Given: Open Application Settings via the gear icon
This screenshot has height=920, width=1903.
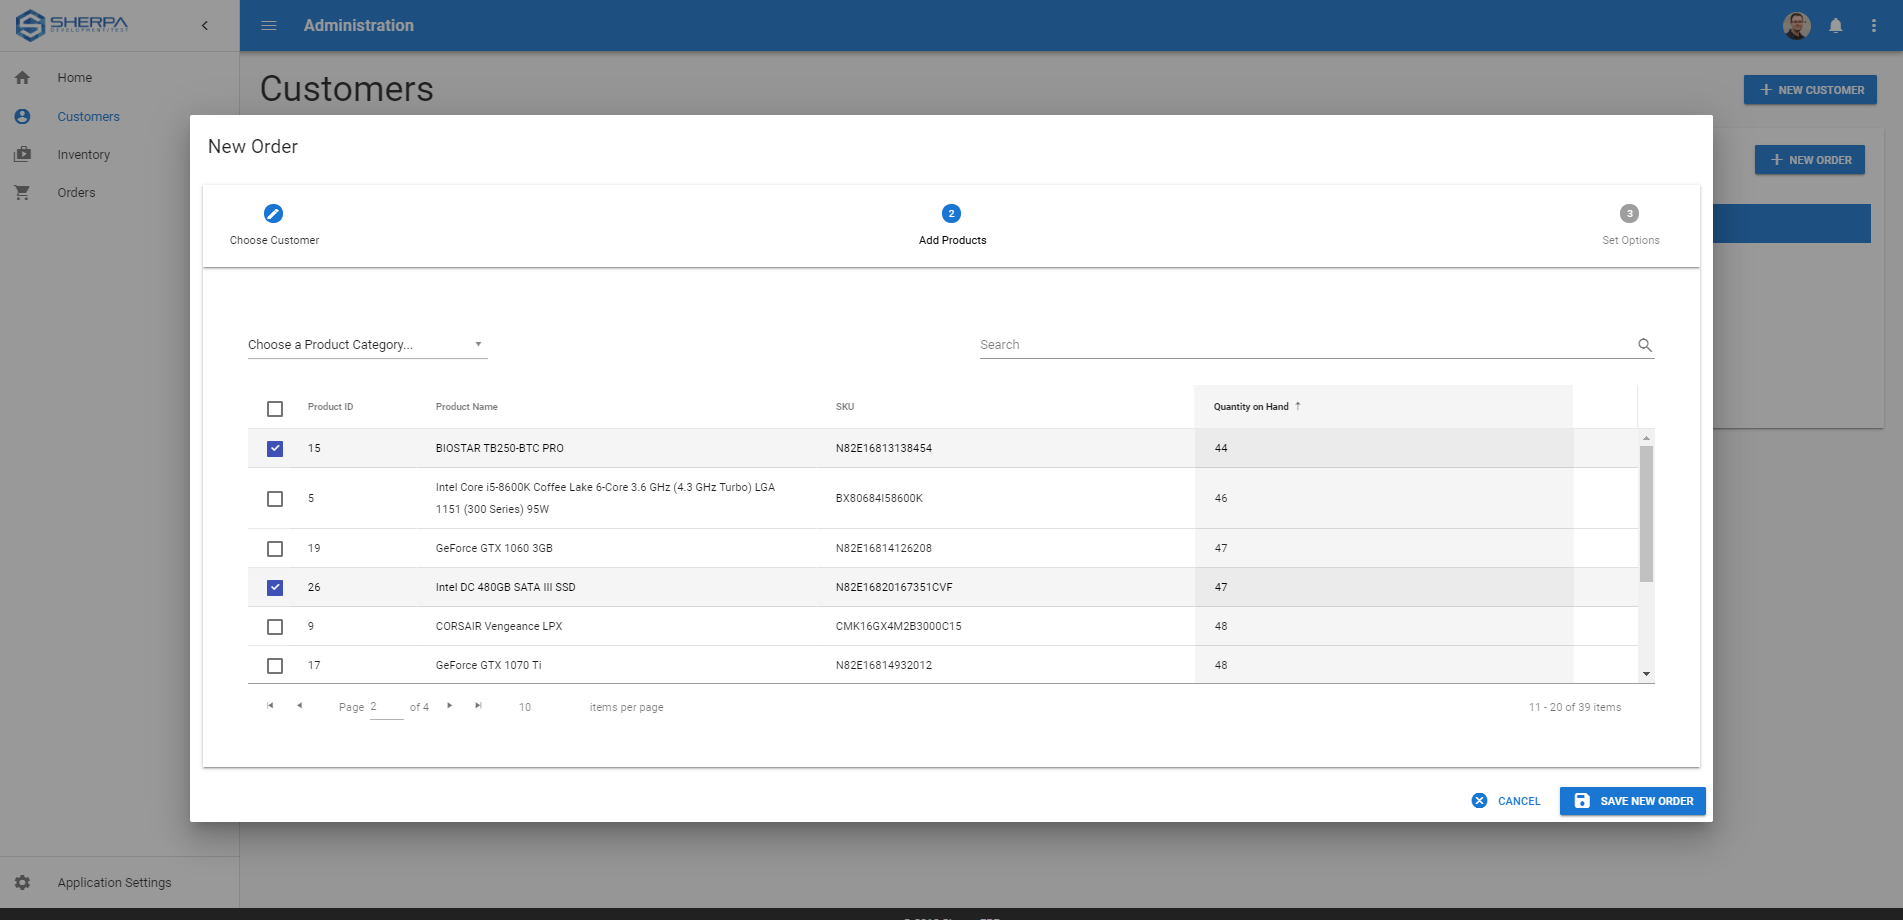Looking at the screenshot, I should pyautogui.click(x=22, y=882).
